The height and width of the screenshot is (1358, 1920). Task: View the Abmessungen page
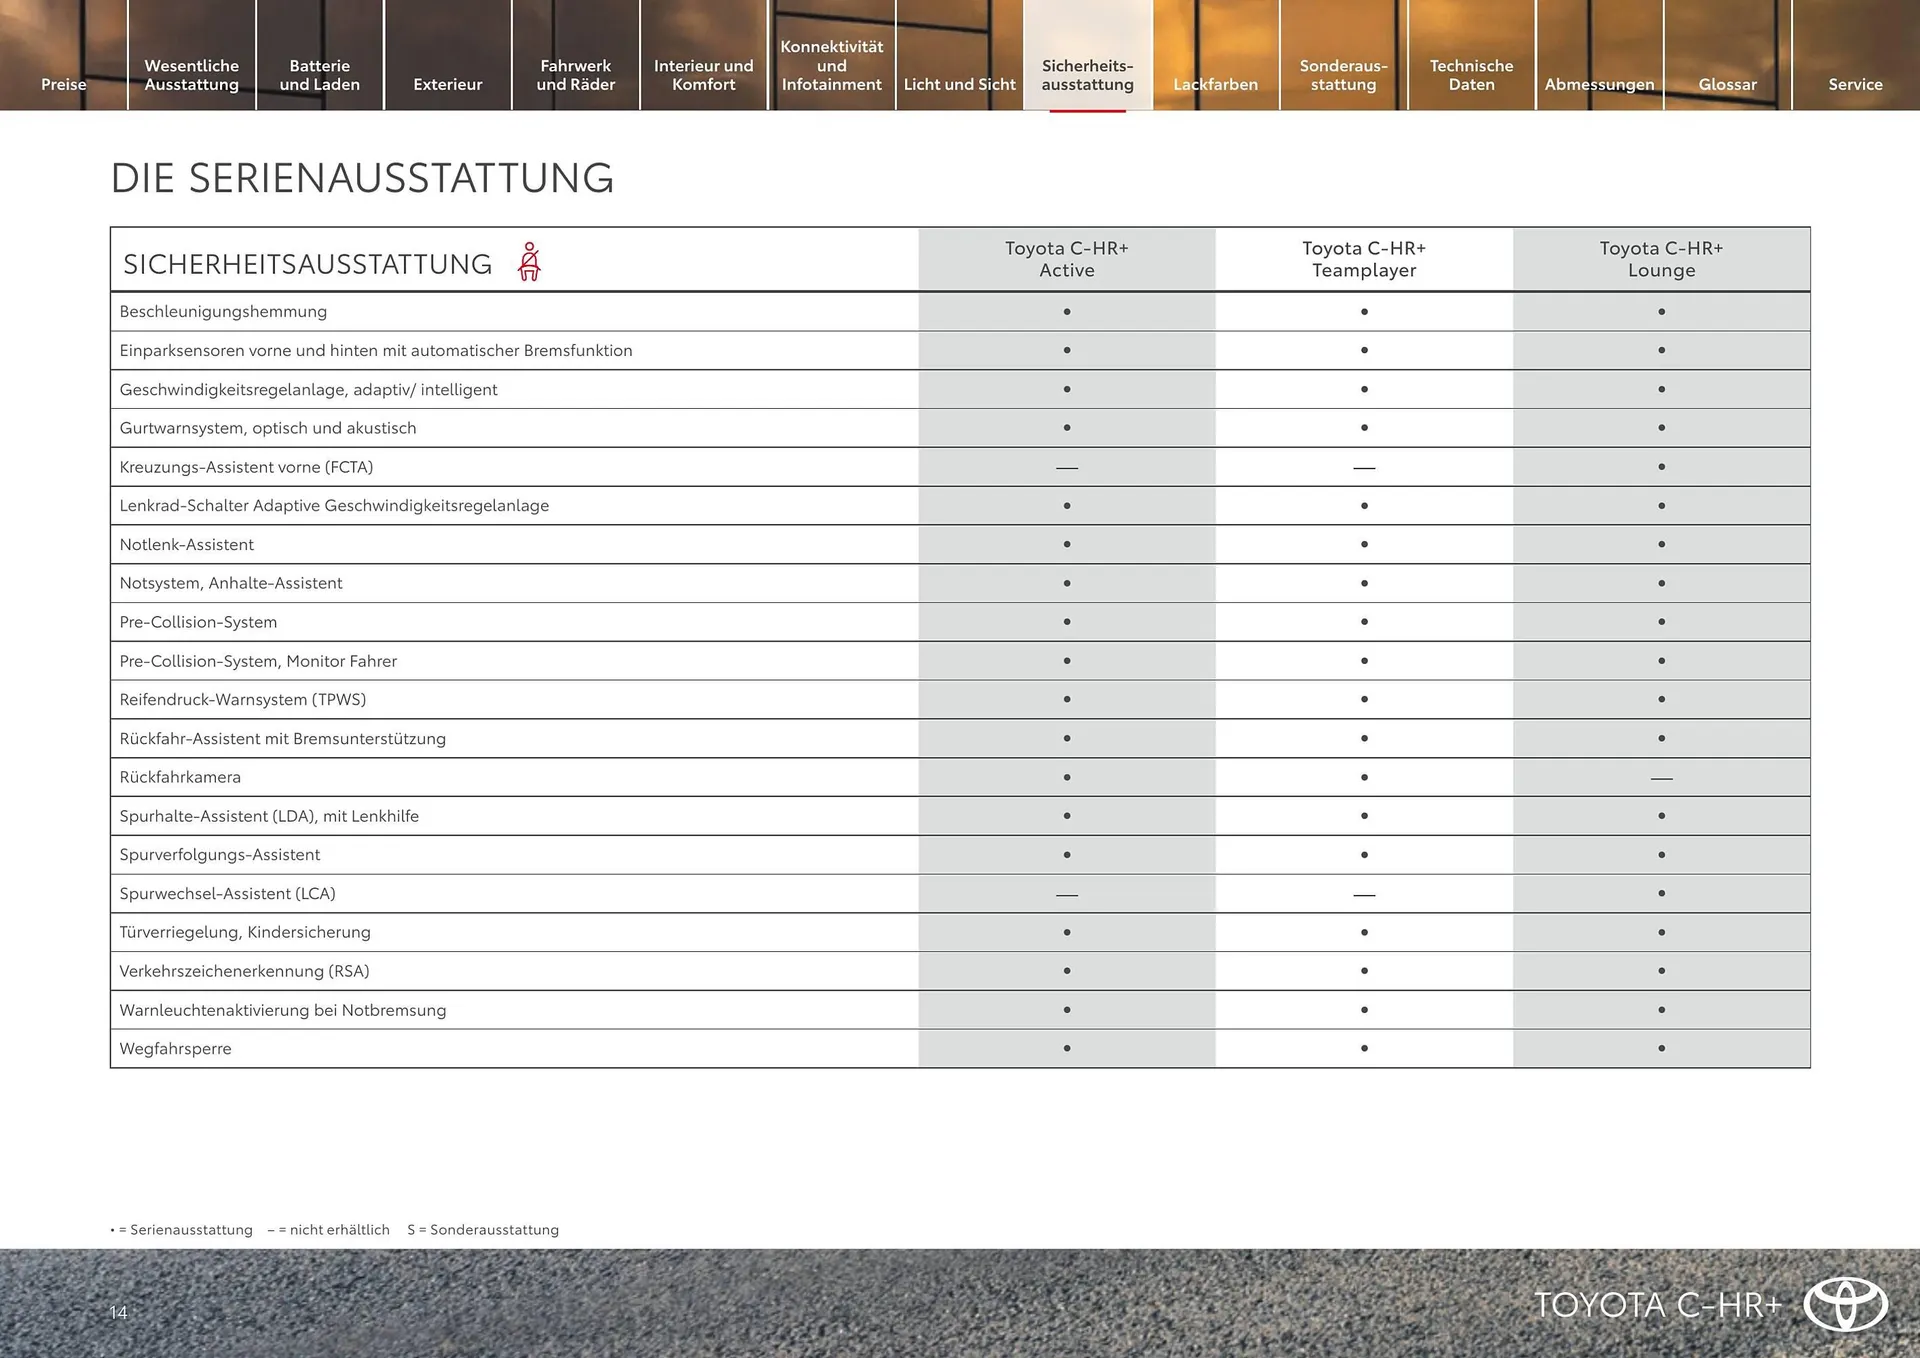click(x=1599, y=84)
